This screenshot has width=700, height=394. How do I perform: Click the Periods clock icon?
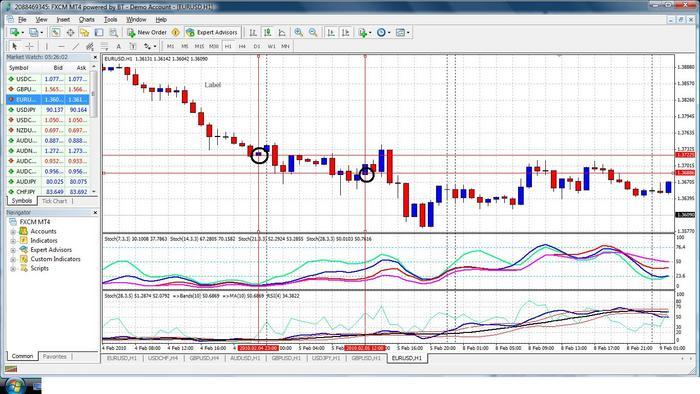pyautogui.click(x=381, y=32)
